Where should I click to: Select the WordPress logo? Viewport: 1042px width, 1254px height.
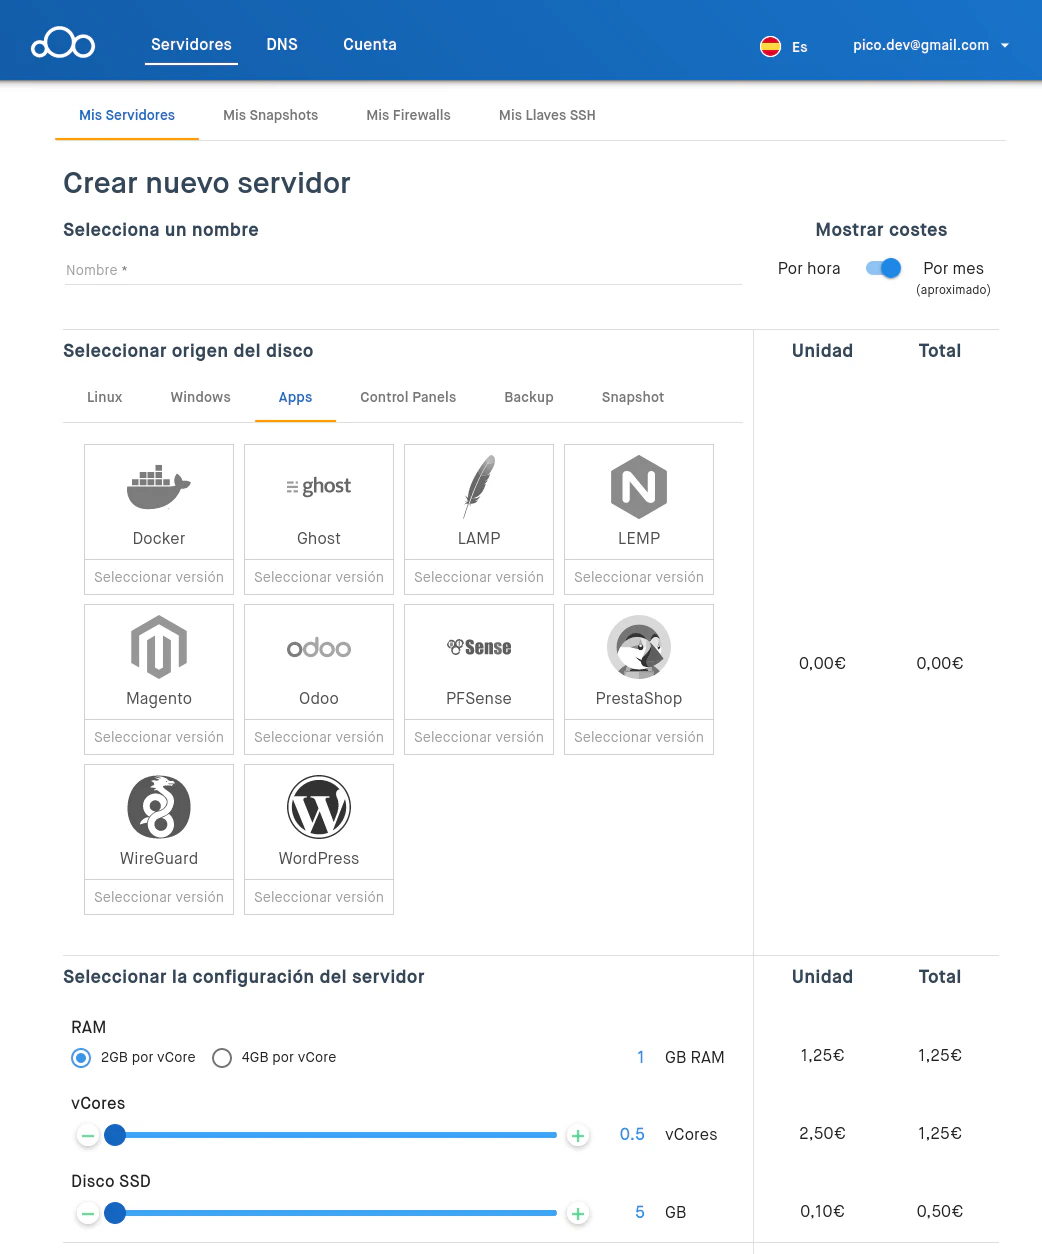point(319,807)
